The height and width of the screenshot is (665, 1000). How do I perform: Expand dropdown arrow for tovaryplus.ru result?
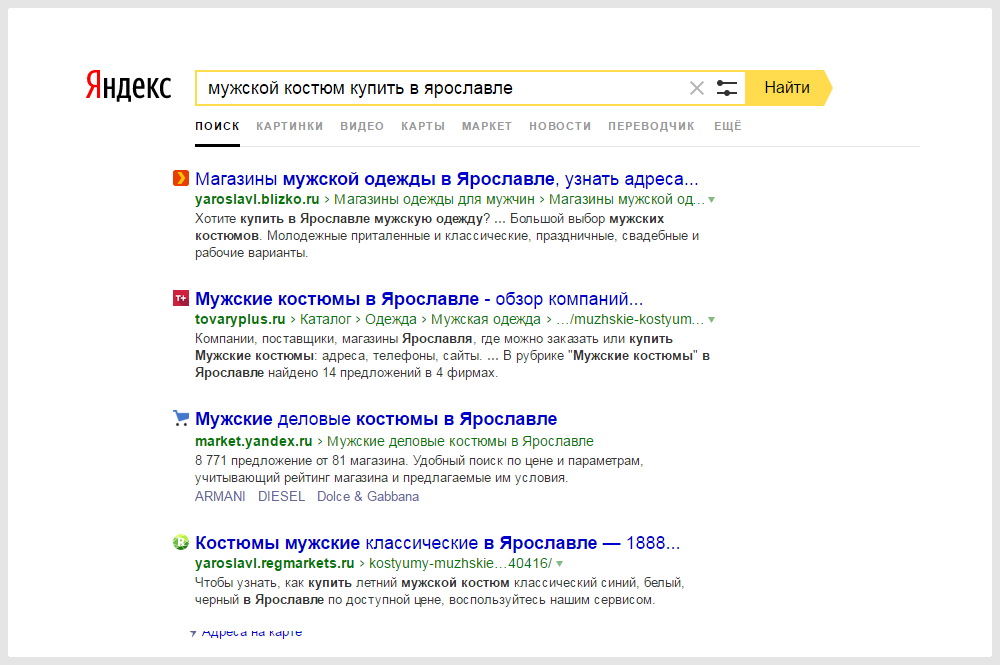click(x=712, y=320)
